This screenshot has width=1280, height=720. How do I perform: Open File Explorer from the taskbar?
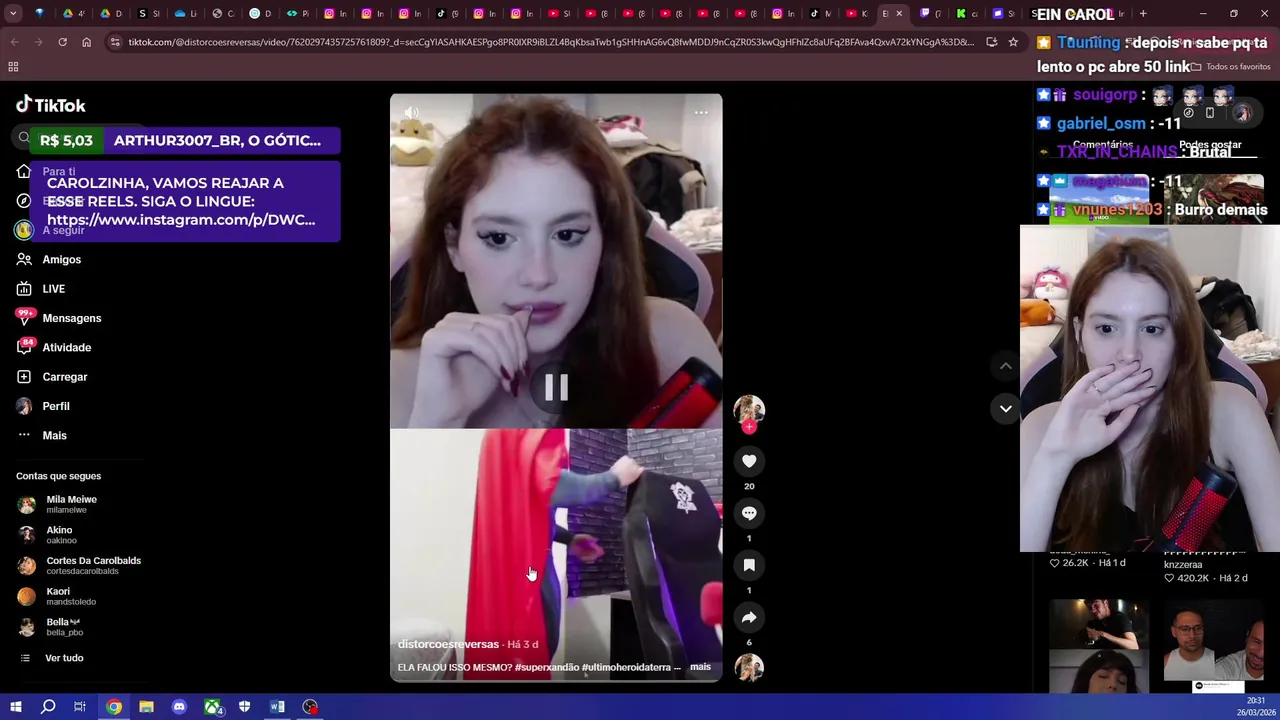point(146,707)
